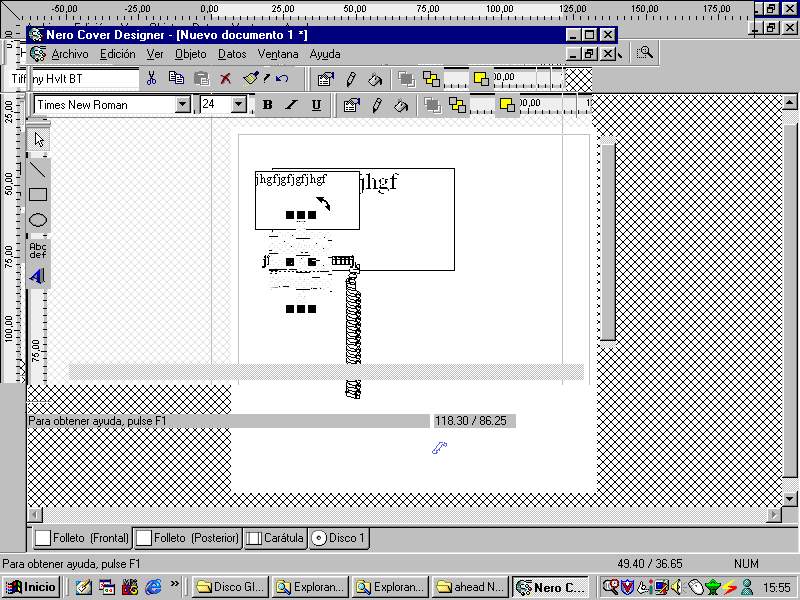
Task: Open the Ventana menu
Action: pos(278,54)
